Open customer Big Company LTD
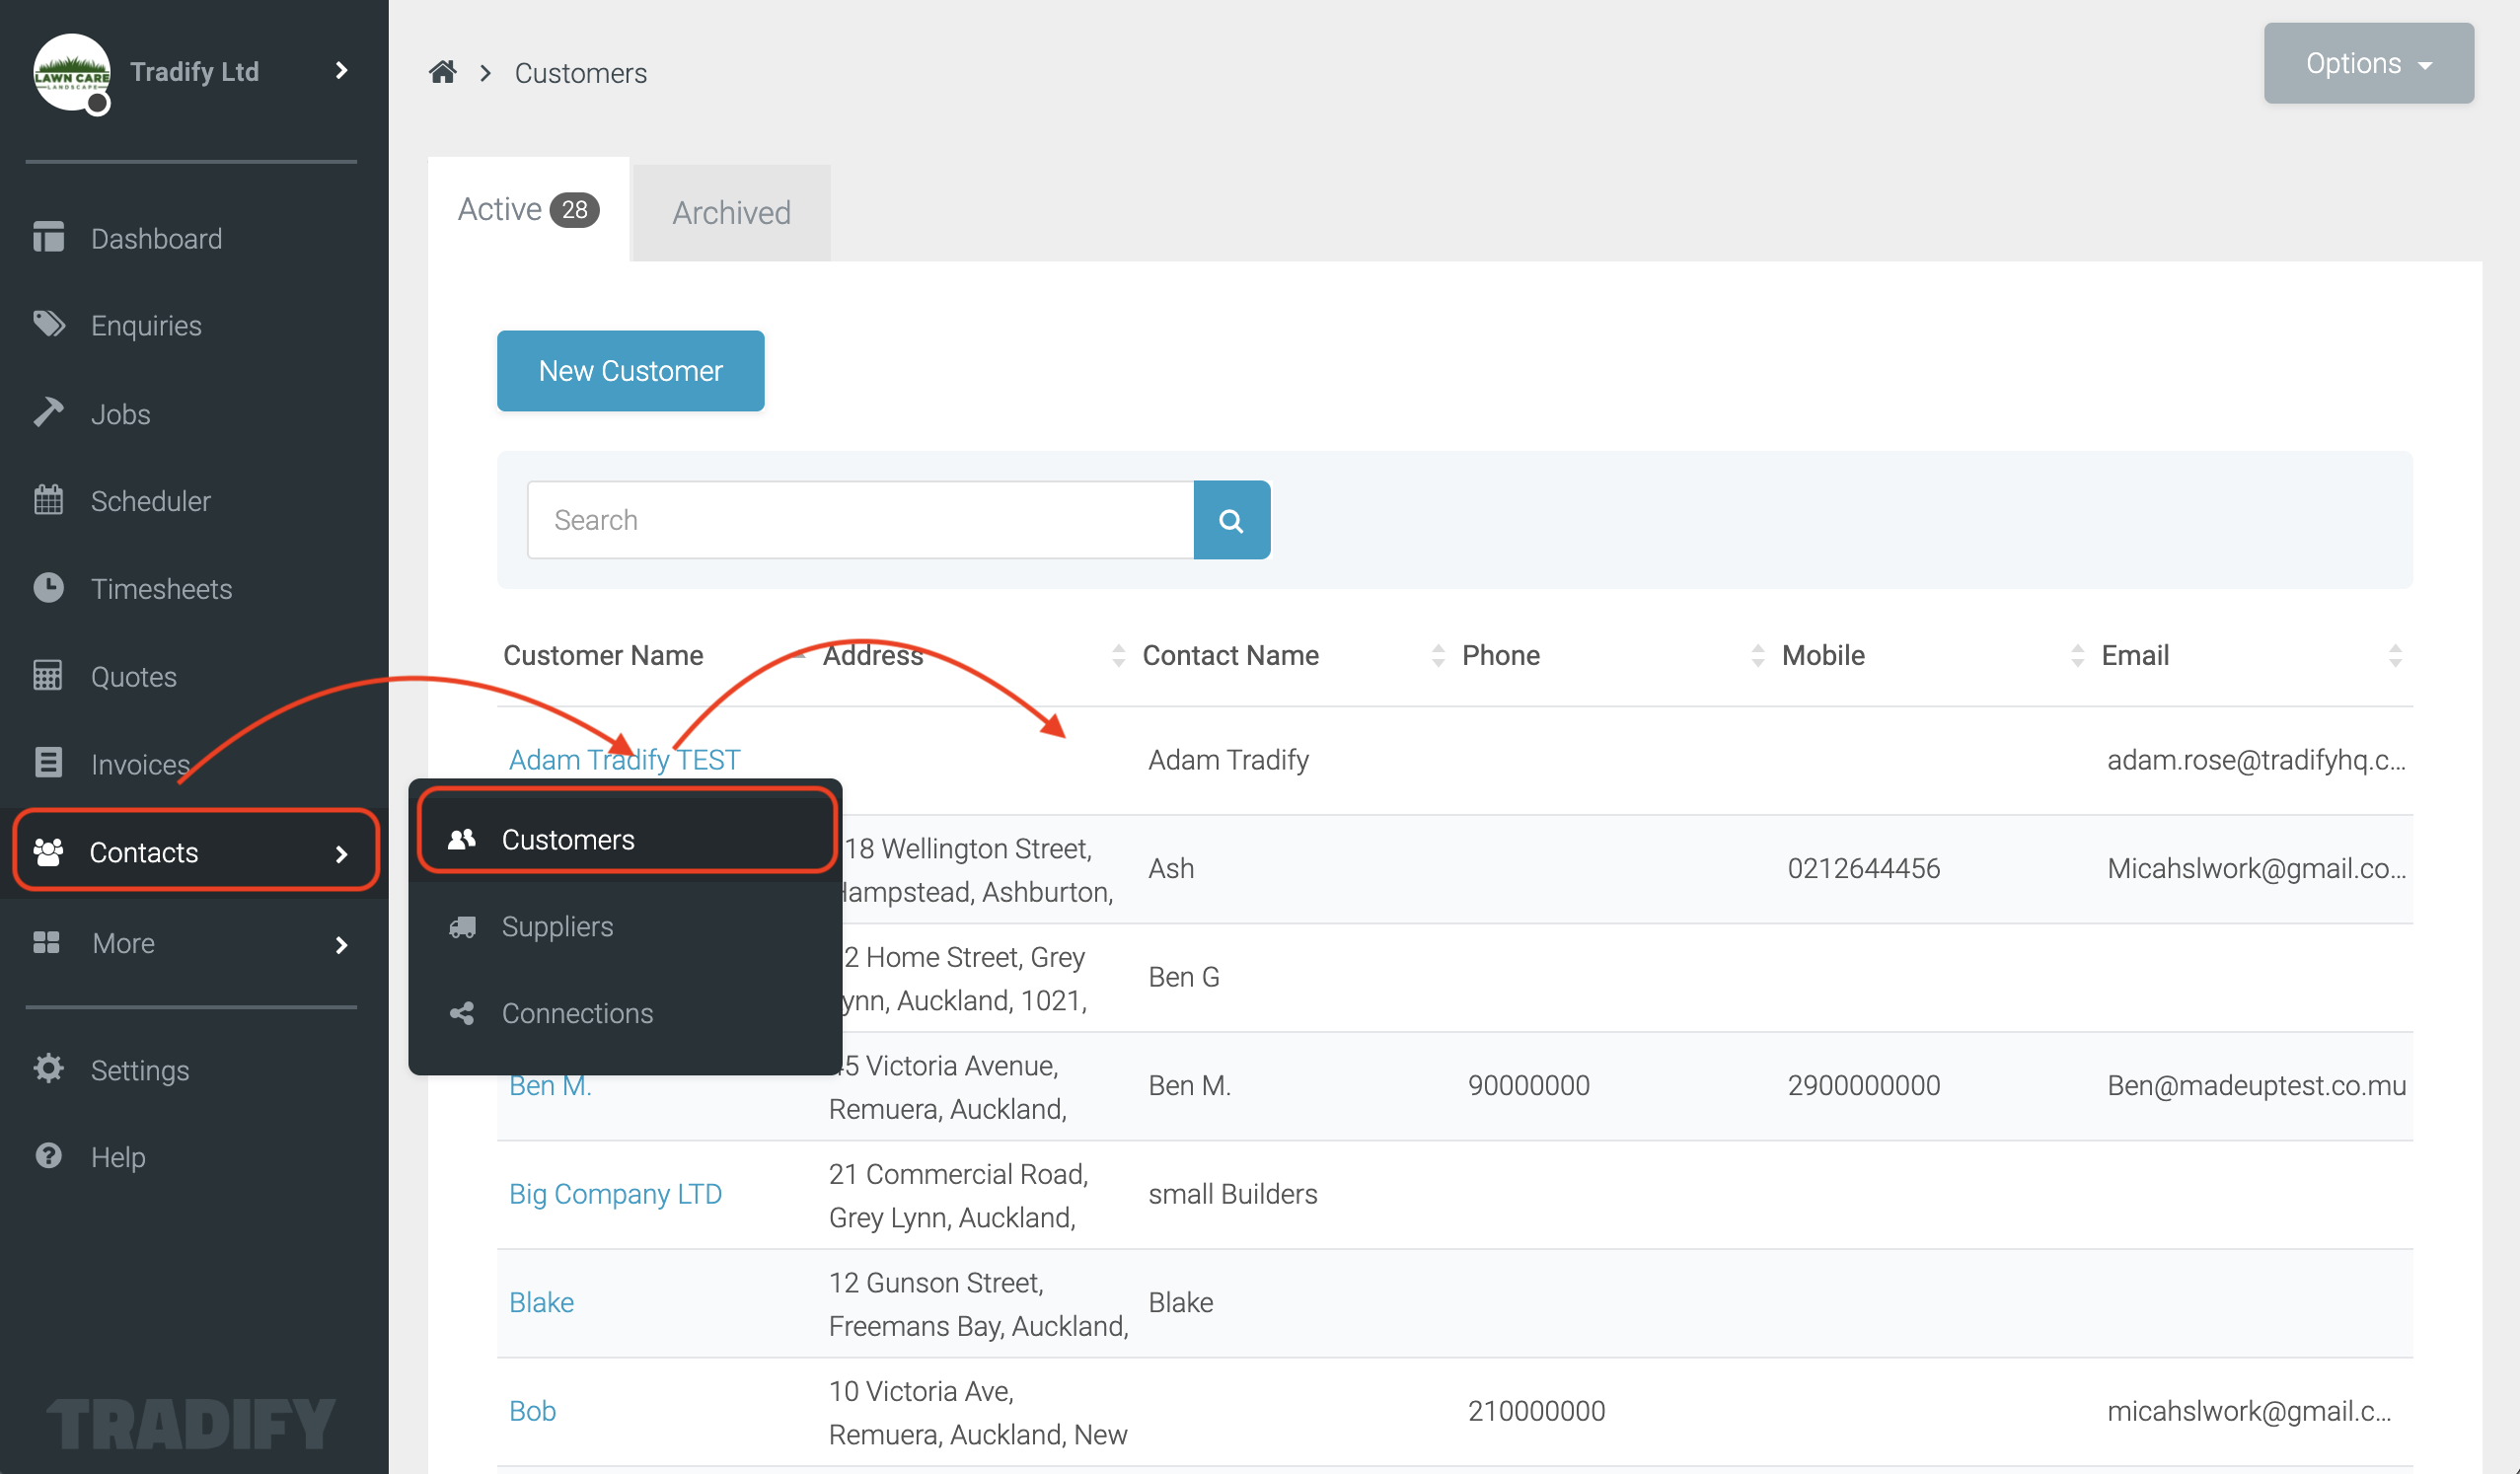Viewport: 2520px width, 1474px height. [615, 1194]
